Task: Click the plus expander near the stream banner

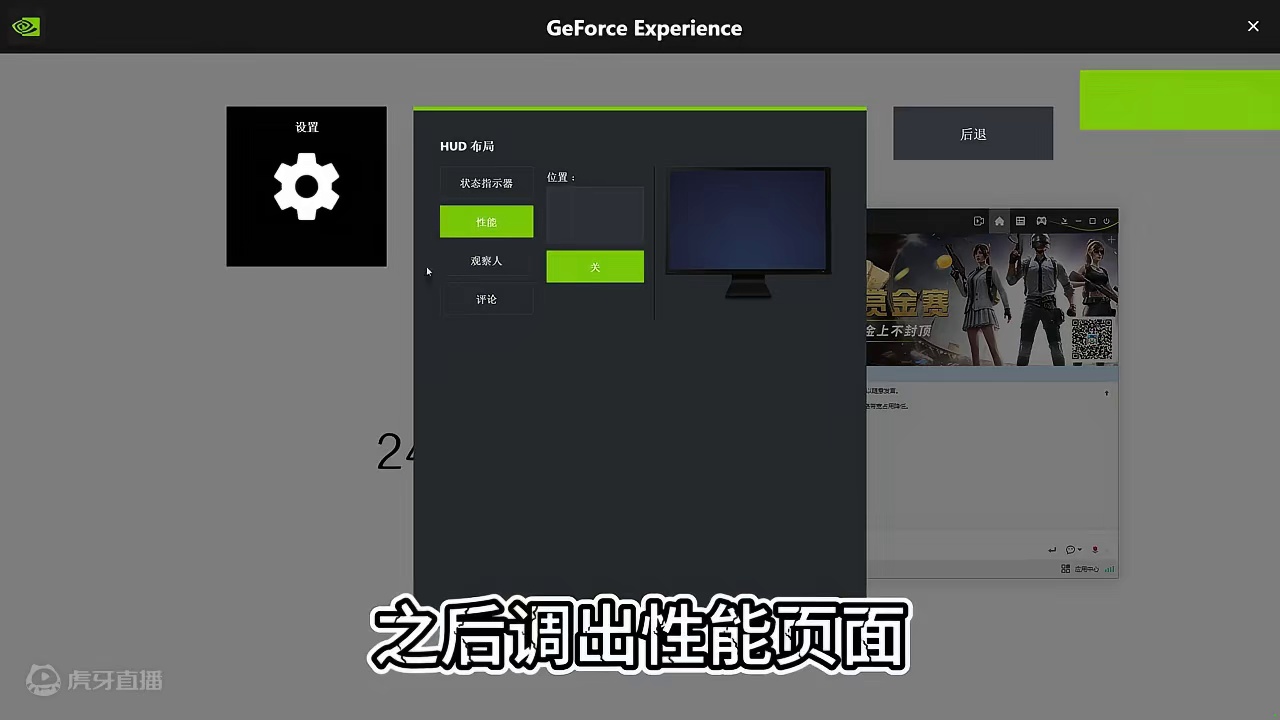Action: 1111,241
